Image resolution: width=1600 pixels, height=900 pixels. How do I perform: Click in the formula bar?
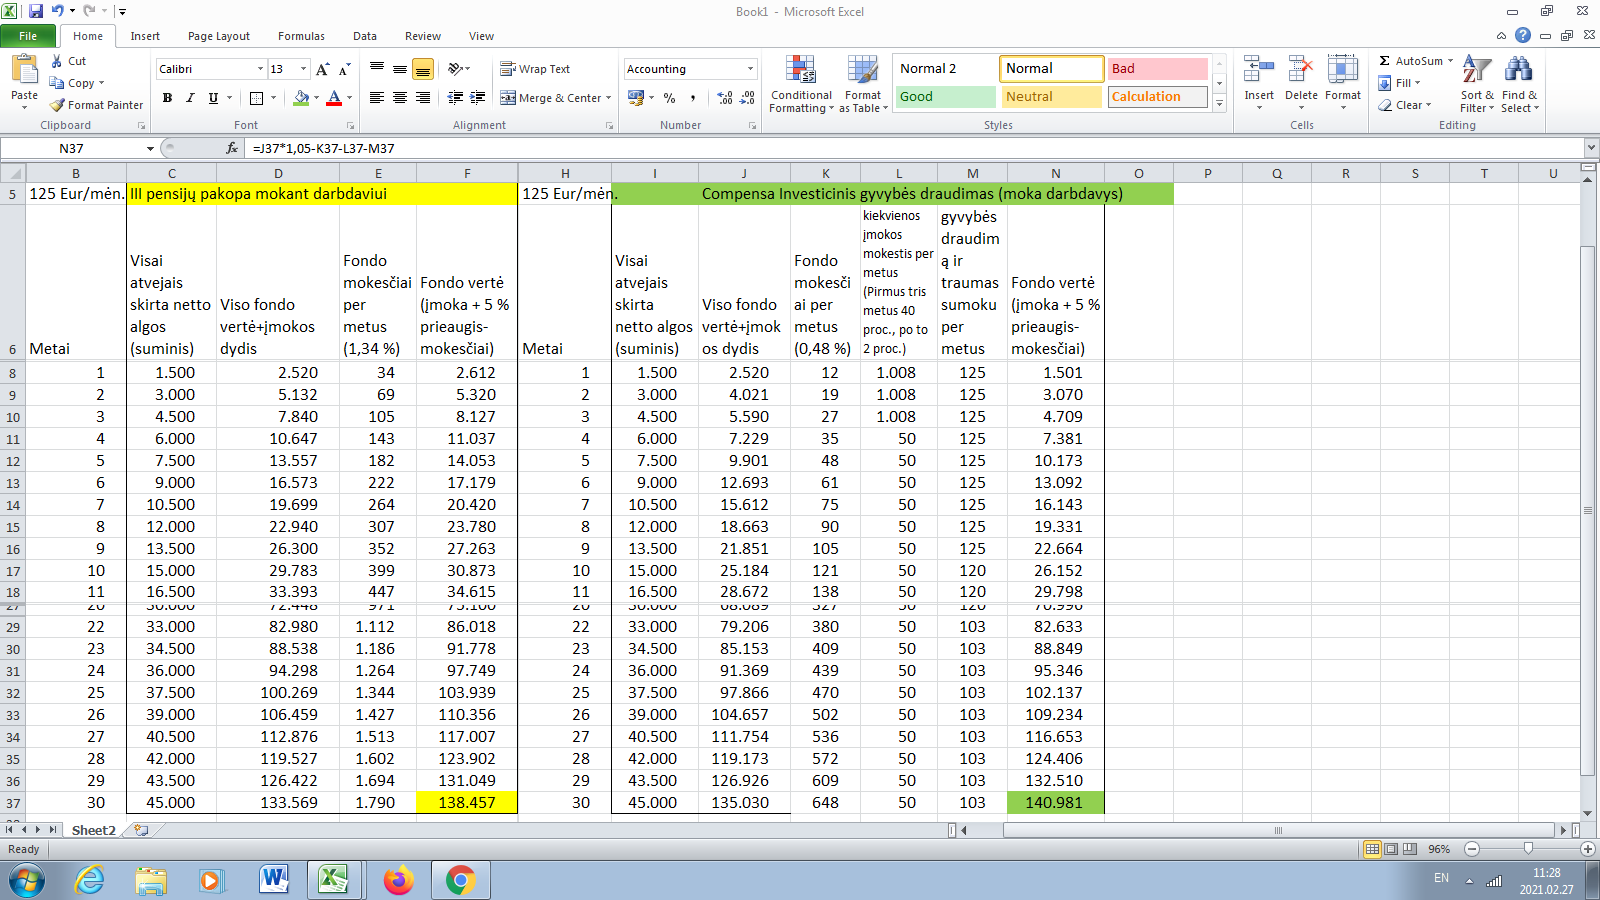[915, 148]
